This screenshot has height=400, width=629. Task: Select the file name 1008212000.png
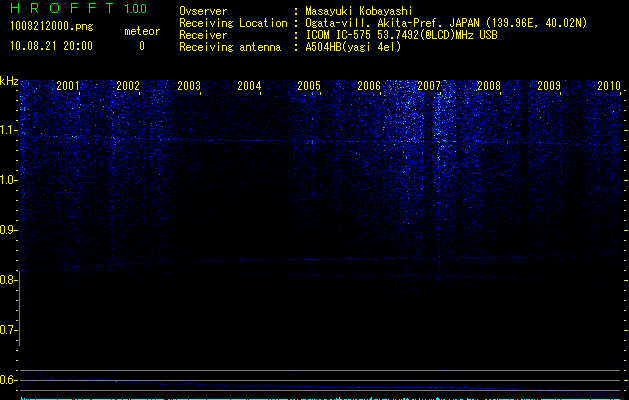(52, 27)
